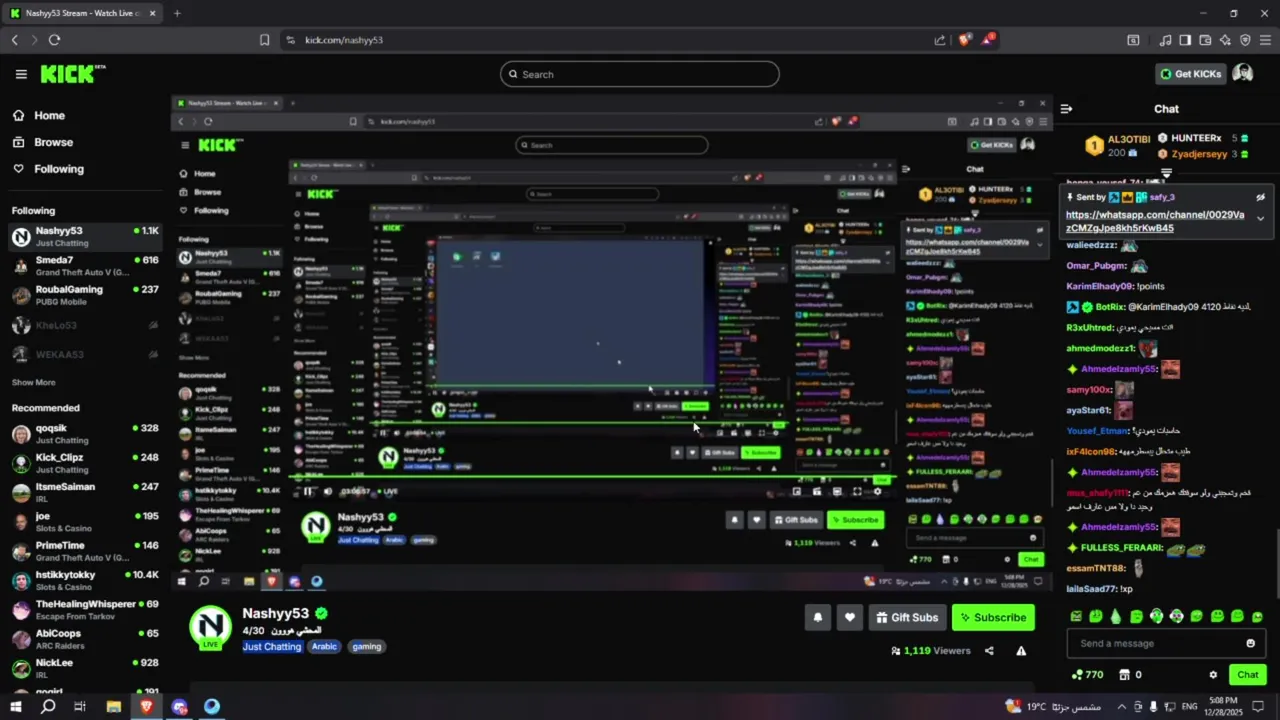Click the Kick Search field at the top
Screen dimensions: 1280x720
click(640, 74)
